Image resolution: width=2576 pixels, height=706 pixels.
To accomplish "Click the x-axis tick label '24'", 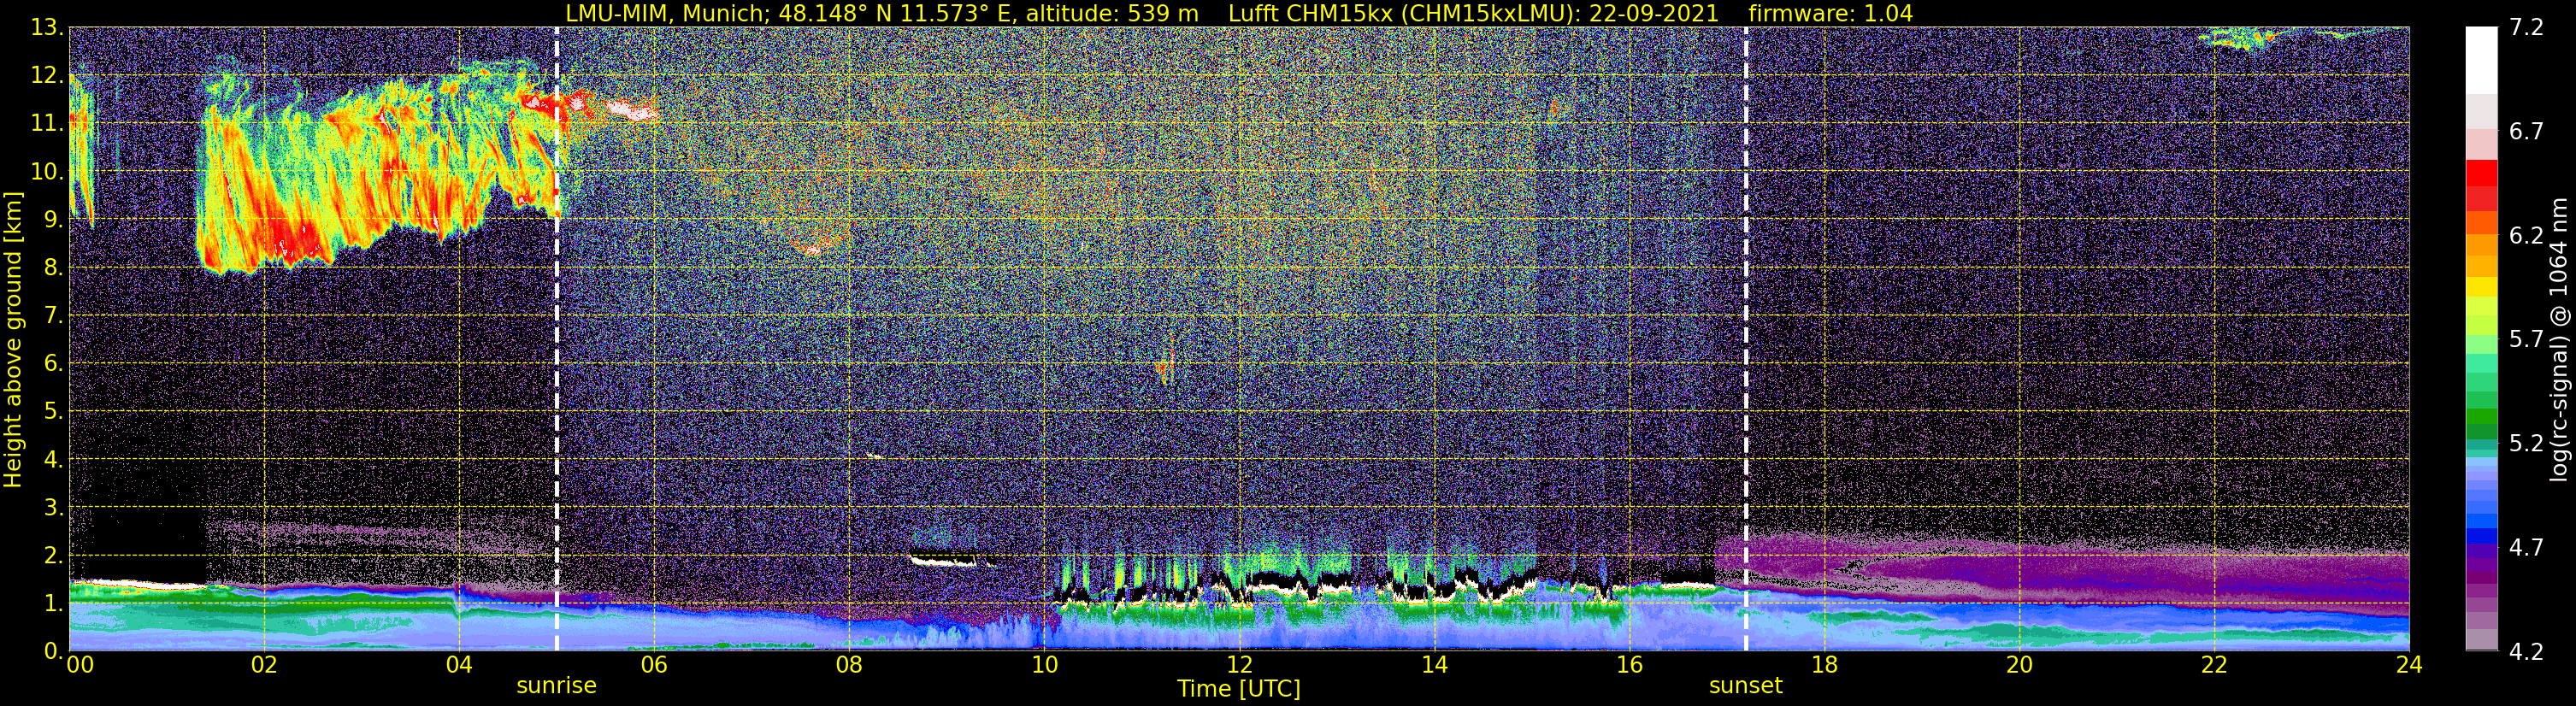I will coord(2409,665).
